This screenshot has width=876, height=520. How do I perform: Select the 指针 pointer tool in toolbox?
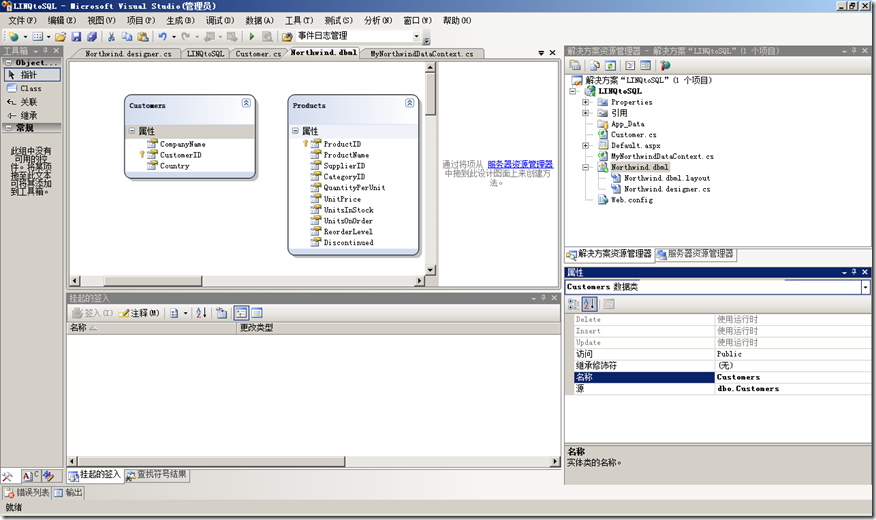pos(32,74)
